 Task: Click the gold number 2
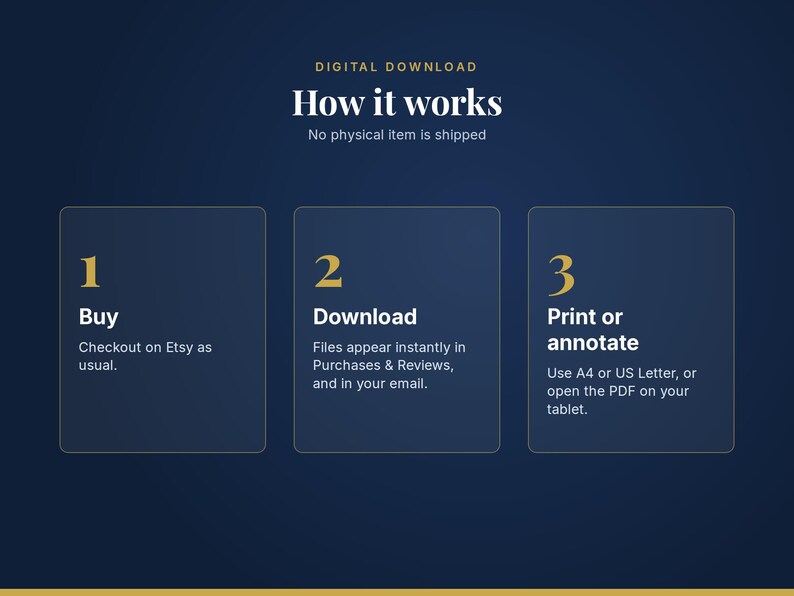[x=328, y=271]
